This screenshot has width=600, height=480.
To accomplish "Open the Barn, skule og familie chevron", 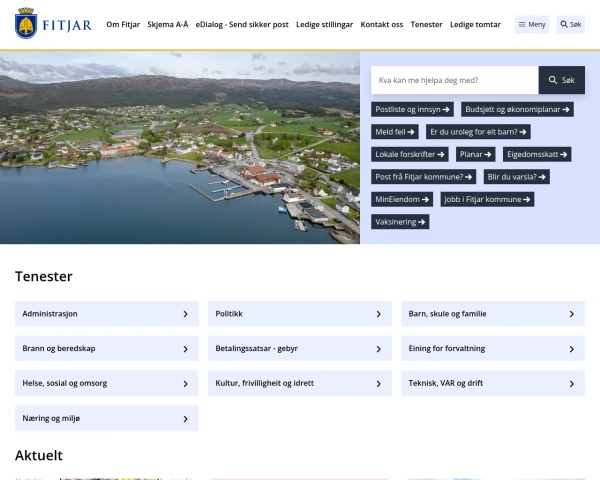I will [571, 314].
